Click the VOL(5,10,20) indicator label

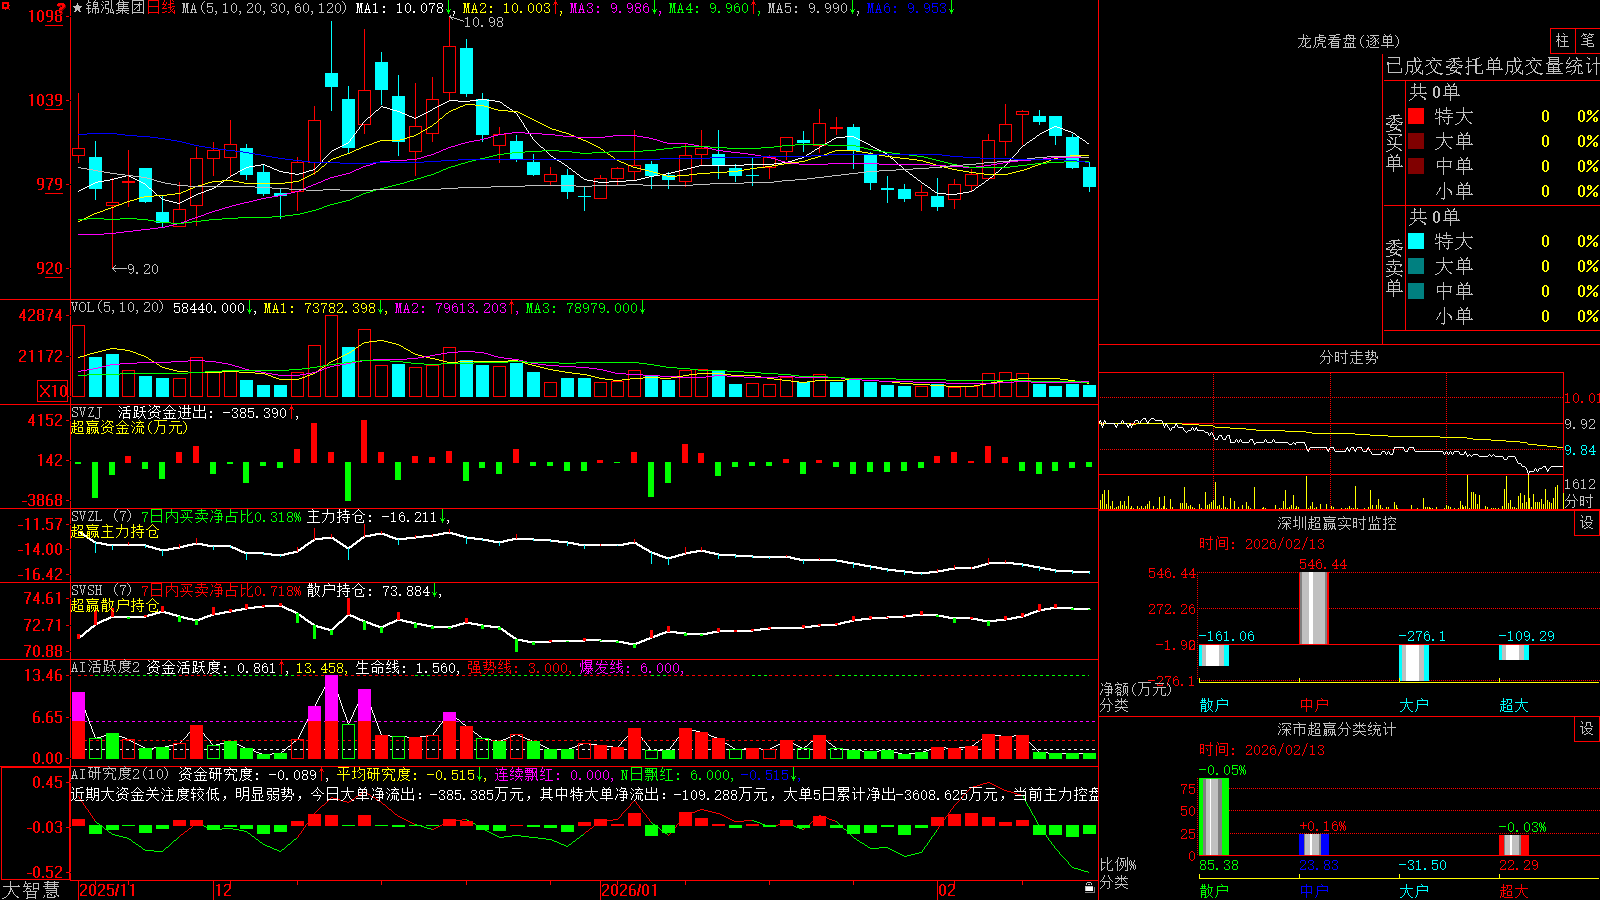click(x=117, y=308)
